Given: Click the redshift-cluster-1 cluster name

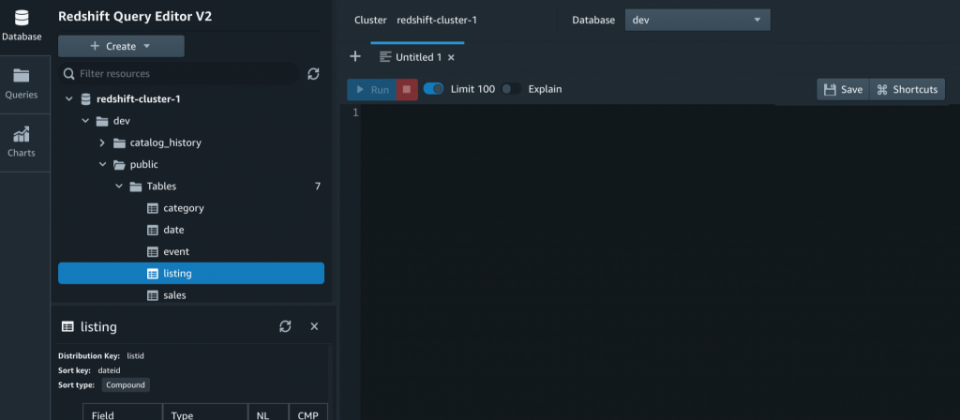Looking at the screenshot, I should (437, 20).
